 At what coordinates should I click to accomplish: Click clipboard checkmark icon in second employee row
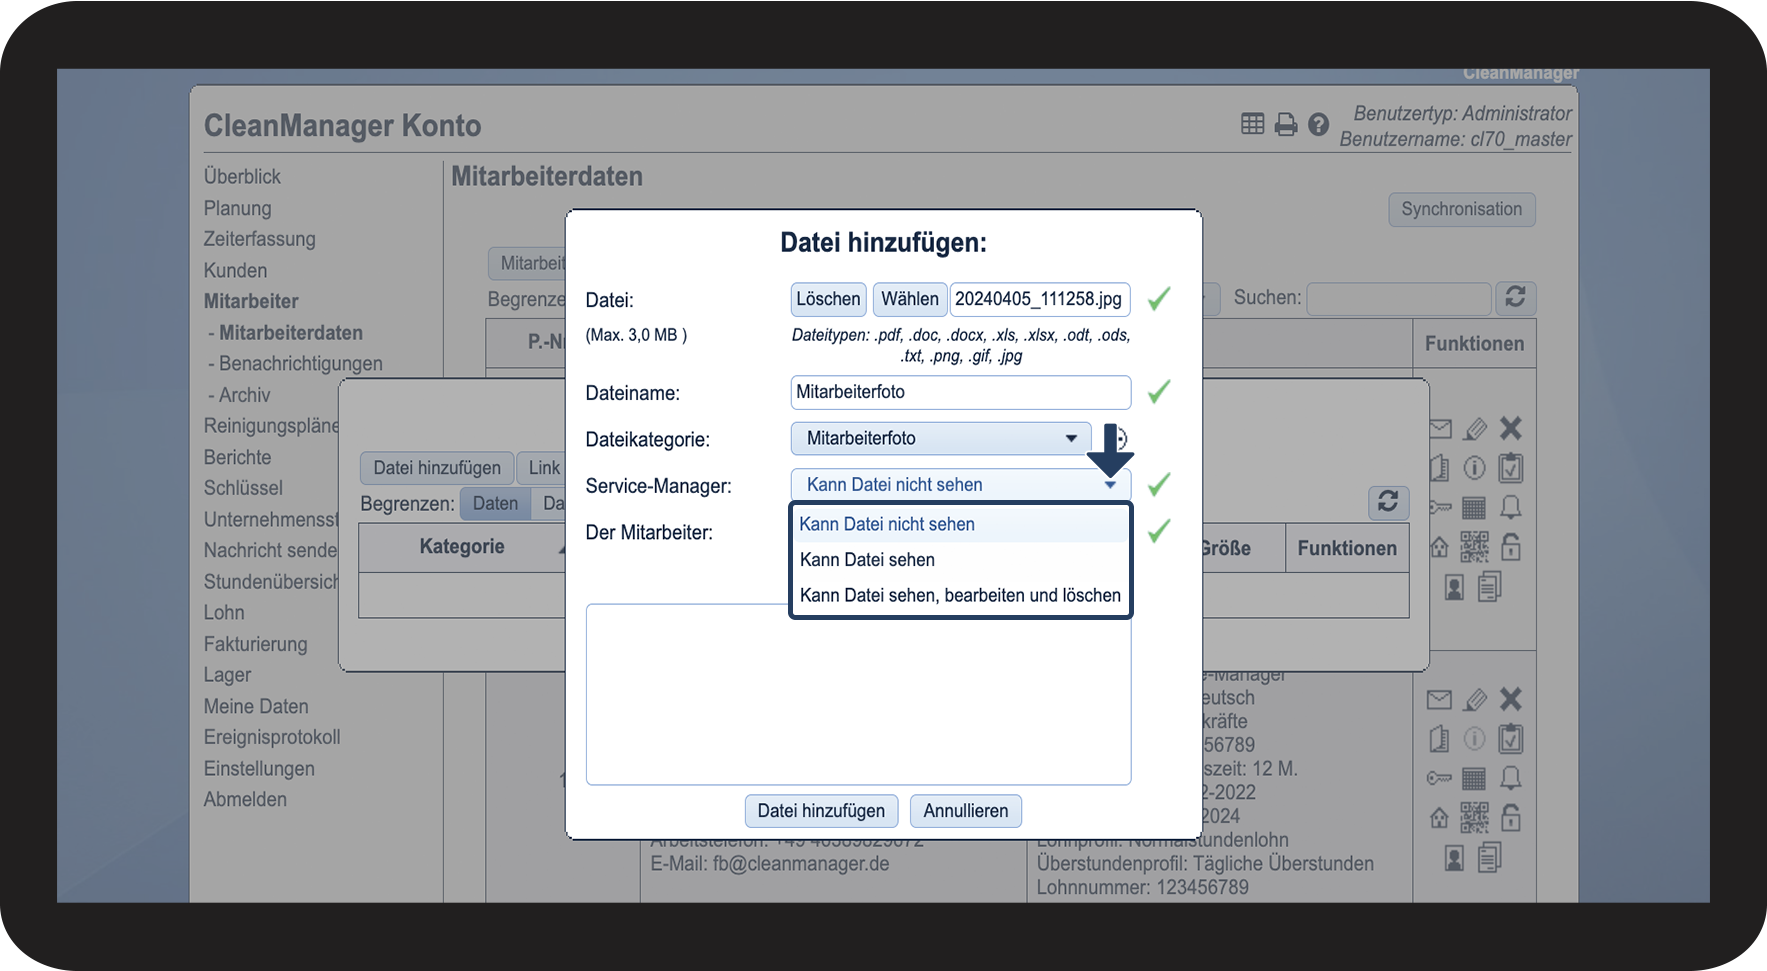[1511, 738]
